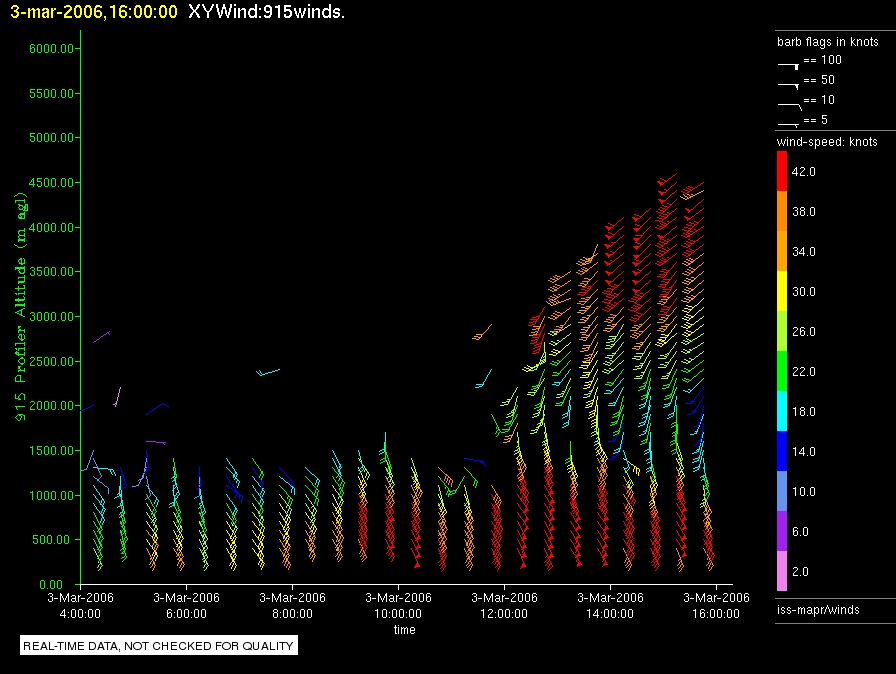Click the pink wind barb near 2000 m

pyautogui.click(x=117, y=397)
